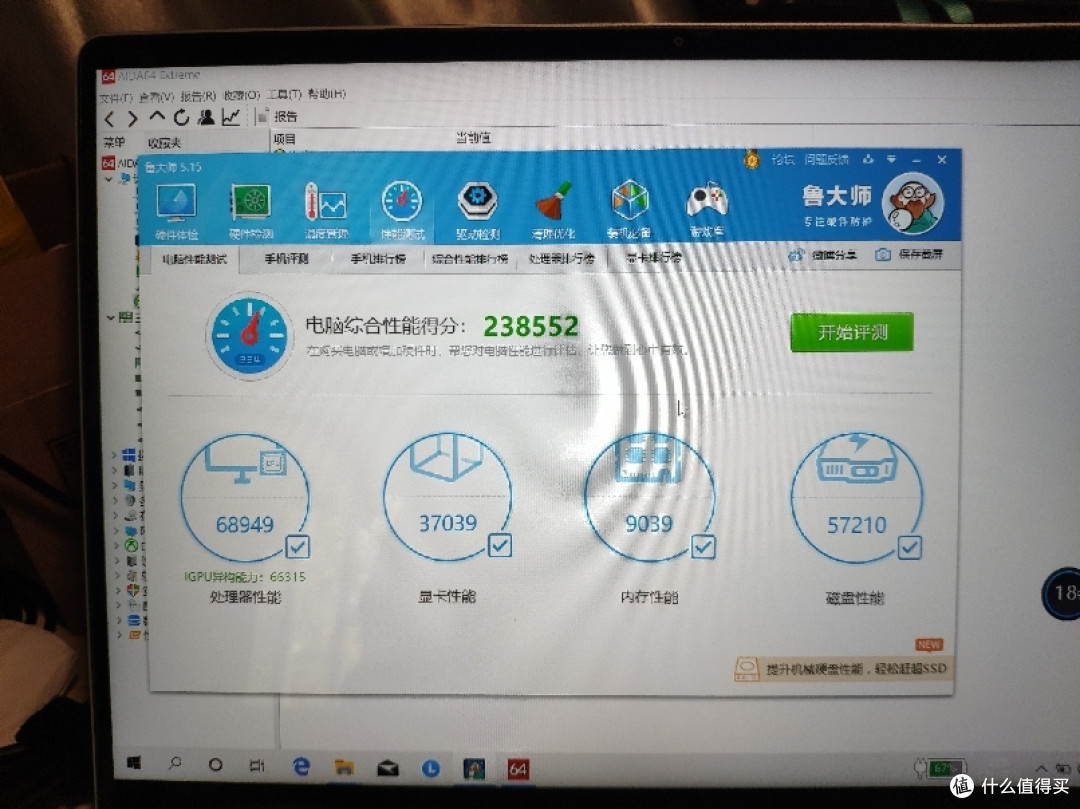Click the Cortana circle on taskbar
The height and width of the screenshot is (809, 1080).
click(215, 764)
